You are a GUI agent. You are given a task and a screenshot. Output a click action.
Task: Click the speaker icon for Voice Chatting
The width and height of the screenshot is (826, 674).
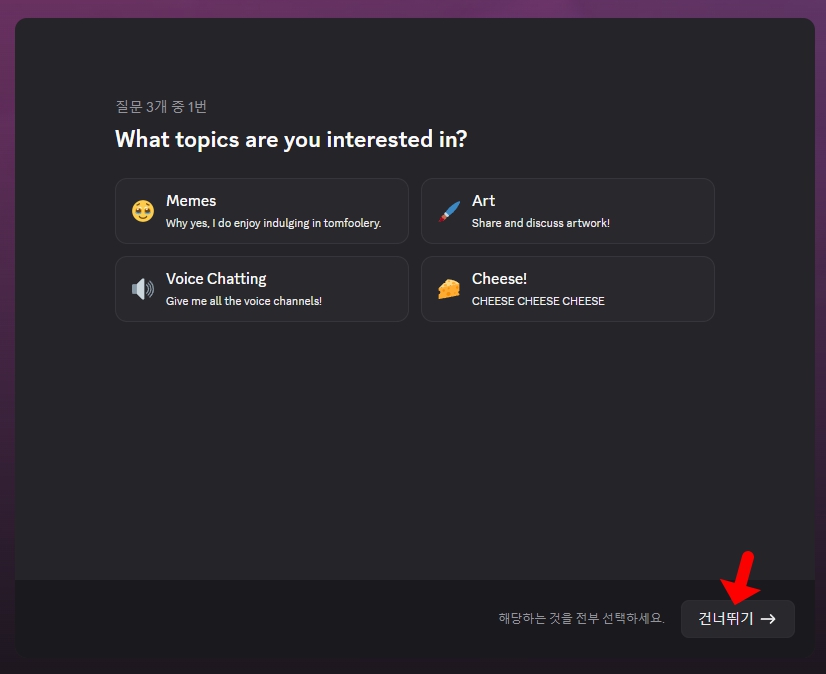[x=142, y=289]
